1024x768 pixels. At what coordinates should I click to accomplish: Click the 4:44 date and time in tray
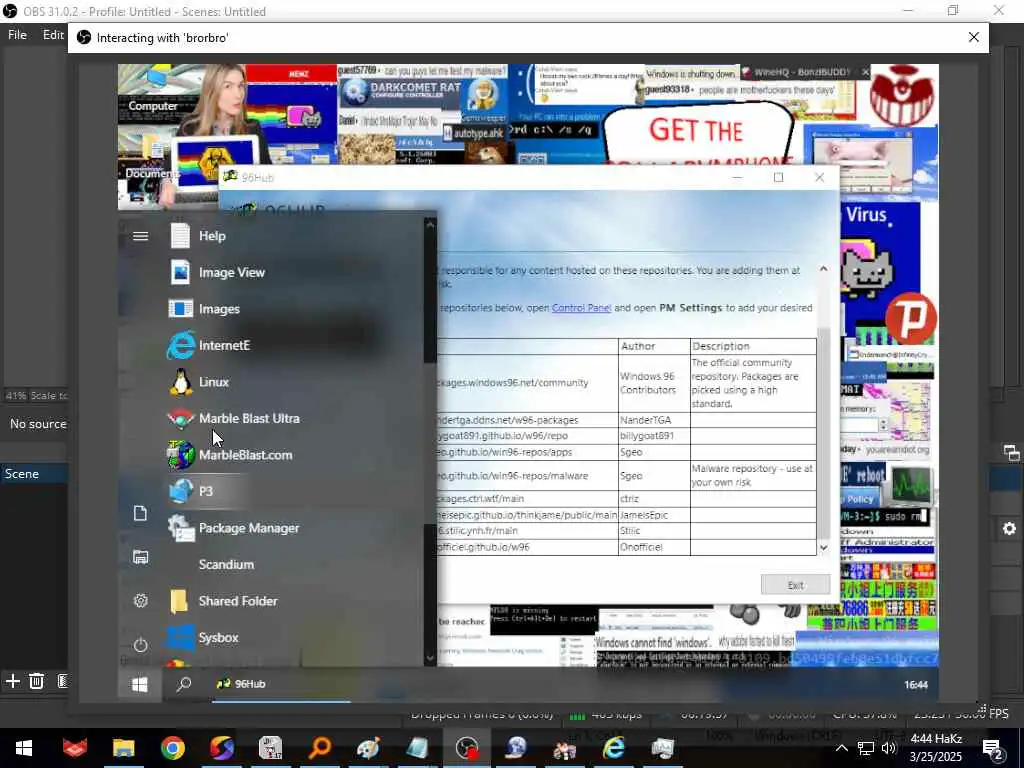click(x=936, y=748)
